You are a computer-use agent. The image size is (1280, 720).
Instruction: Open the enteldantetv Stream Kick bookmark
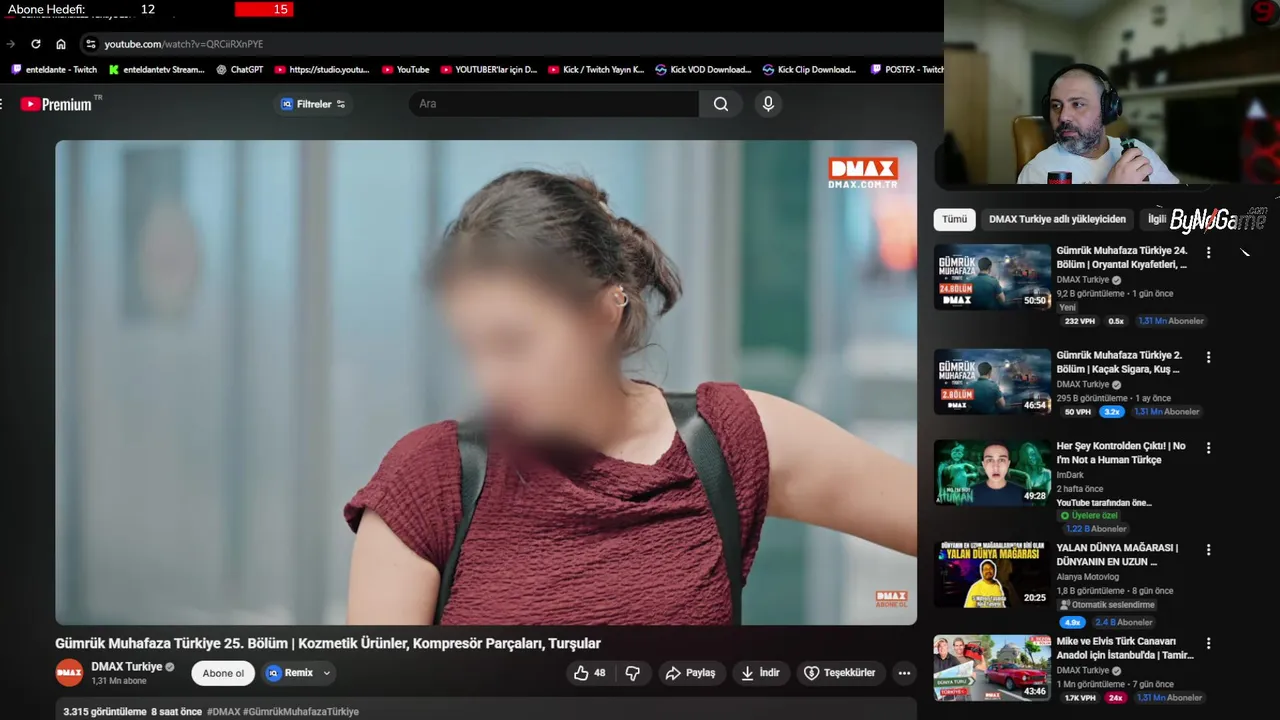[x=156, y=70]
